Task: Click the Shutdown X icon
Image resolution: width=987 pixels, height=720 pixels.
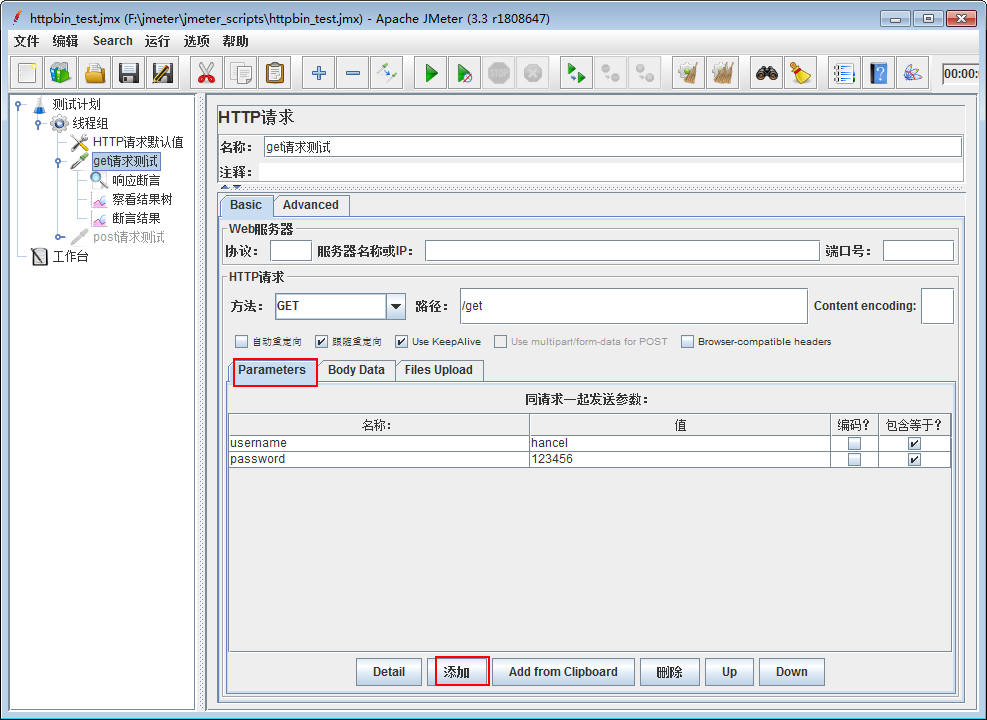Action: 533,73
